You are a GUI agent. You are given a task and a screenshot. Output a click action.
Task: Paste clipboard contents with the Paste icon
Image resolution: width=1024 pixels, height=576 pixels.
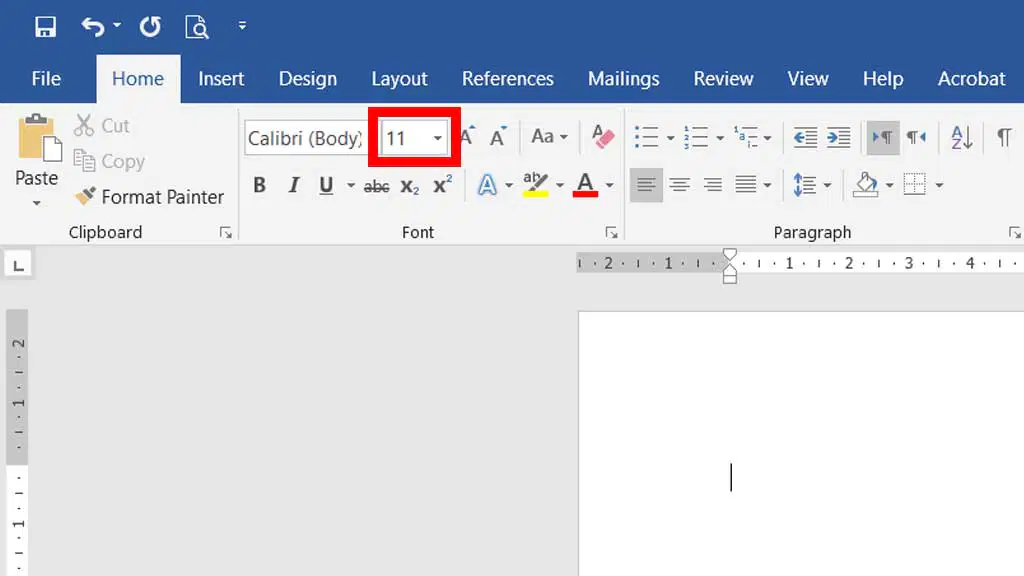pos(39,138)
